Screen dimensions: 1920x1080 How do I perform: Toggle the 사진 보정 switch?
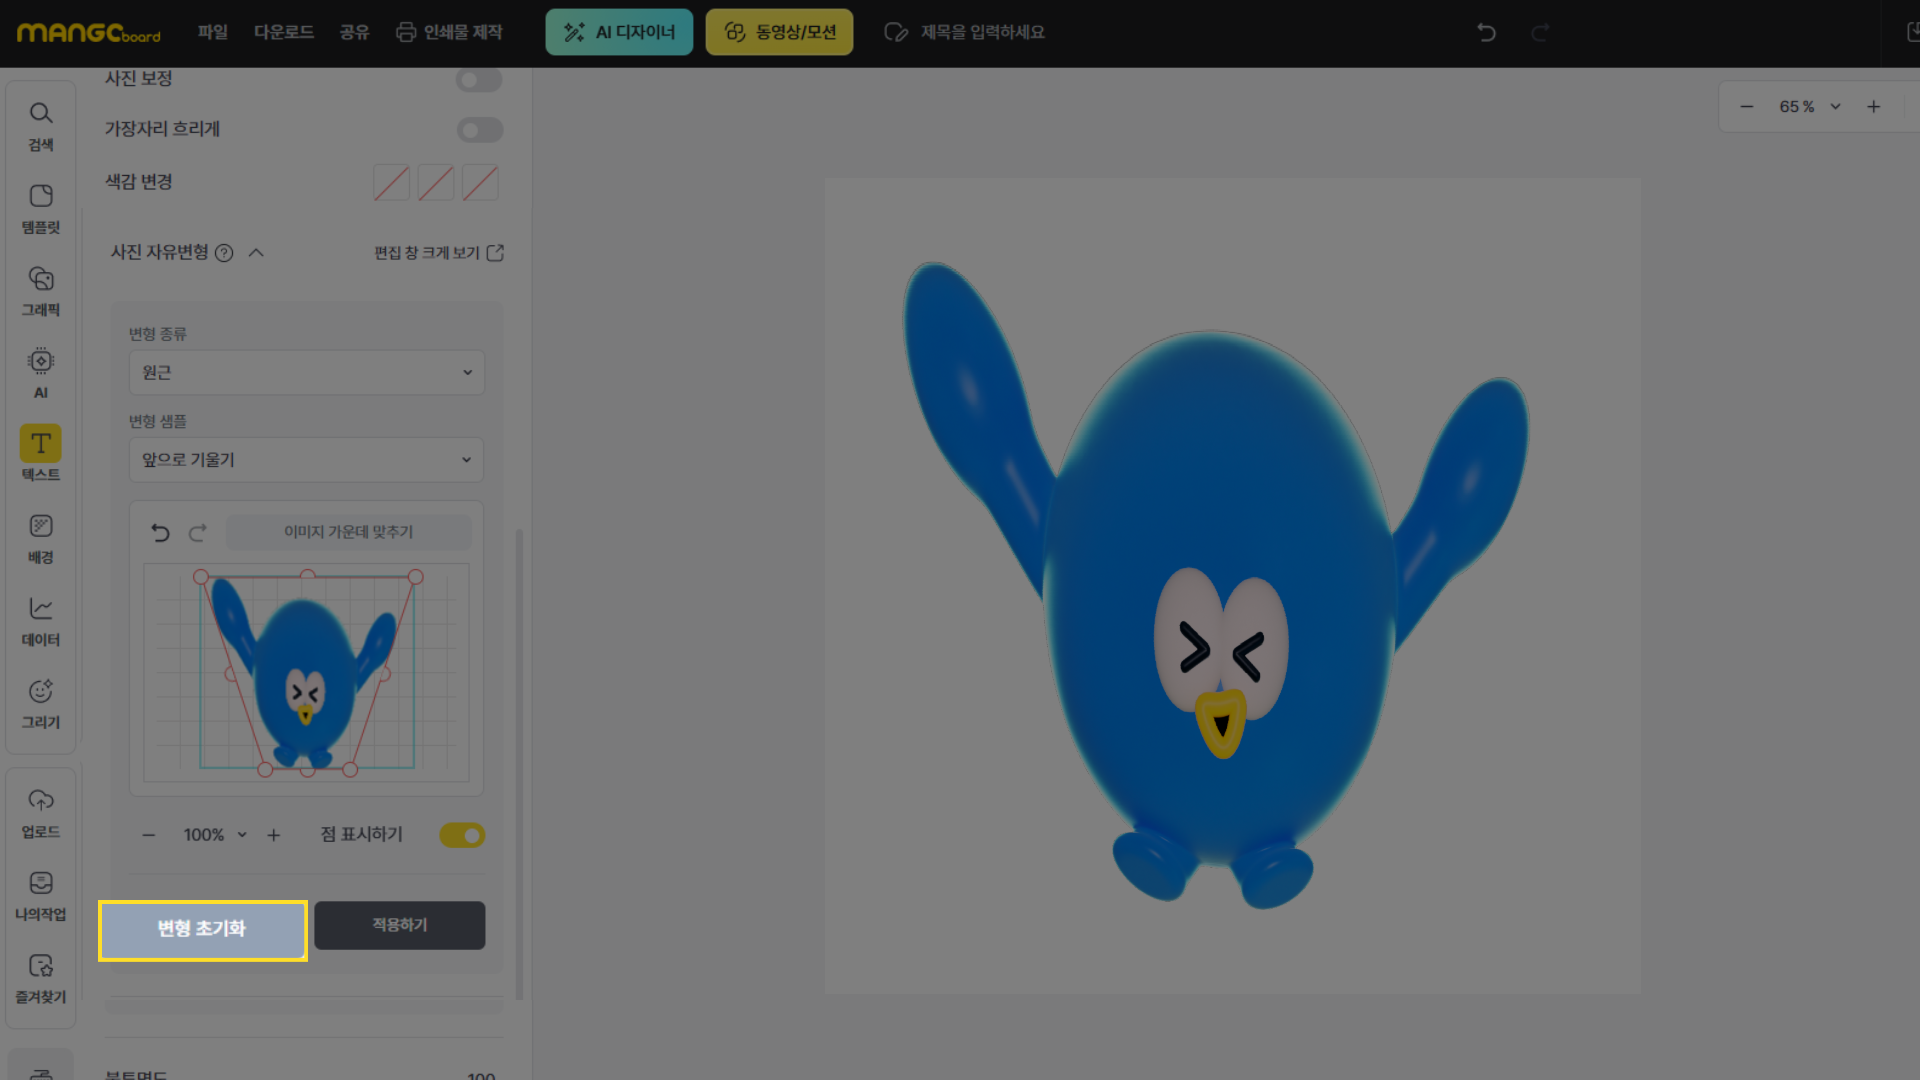(479, 79)
